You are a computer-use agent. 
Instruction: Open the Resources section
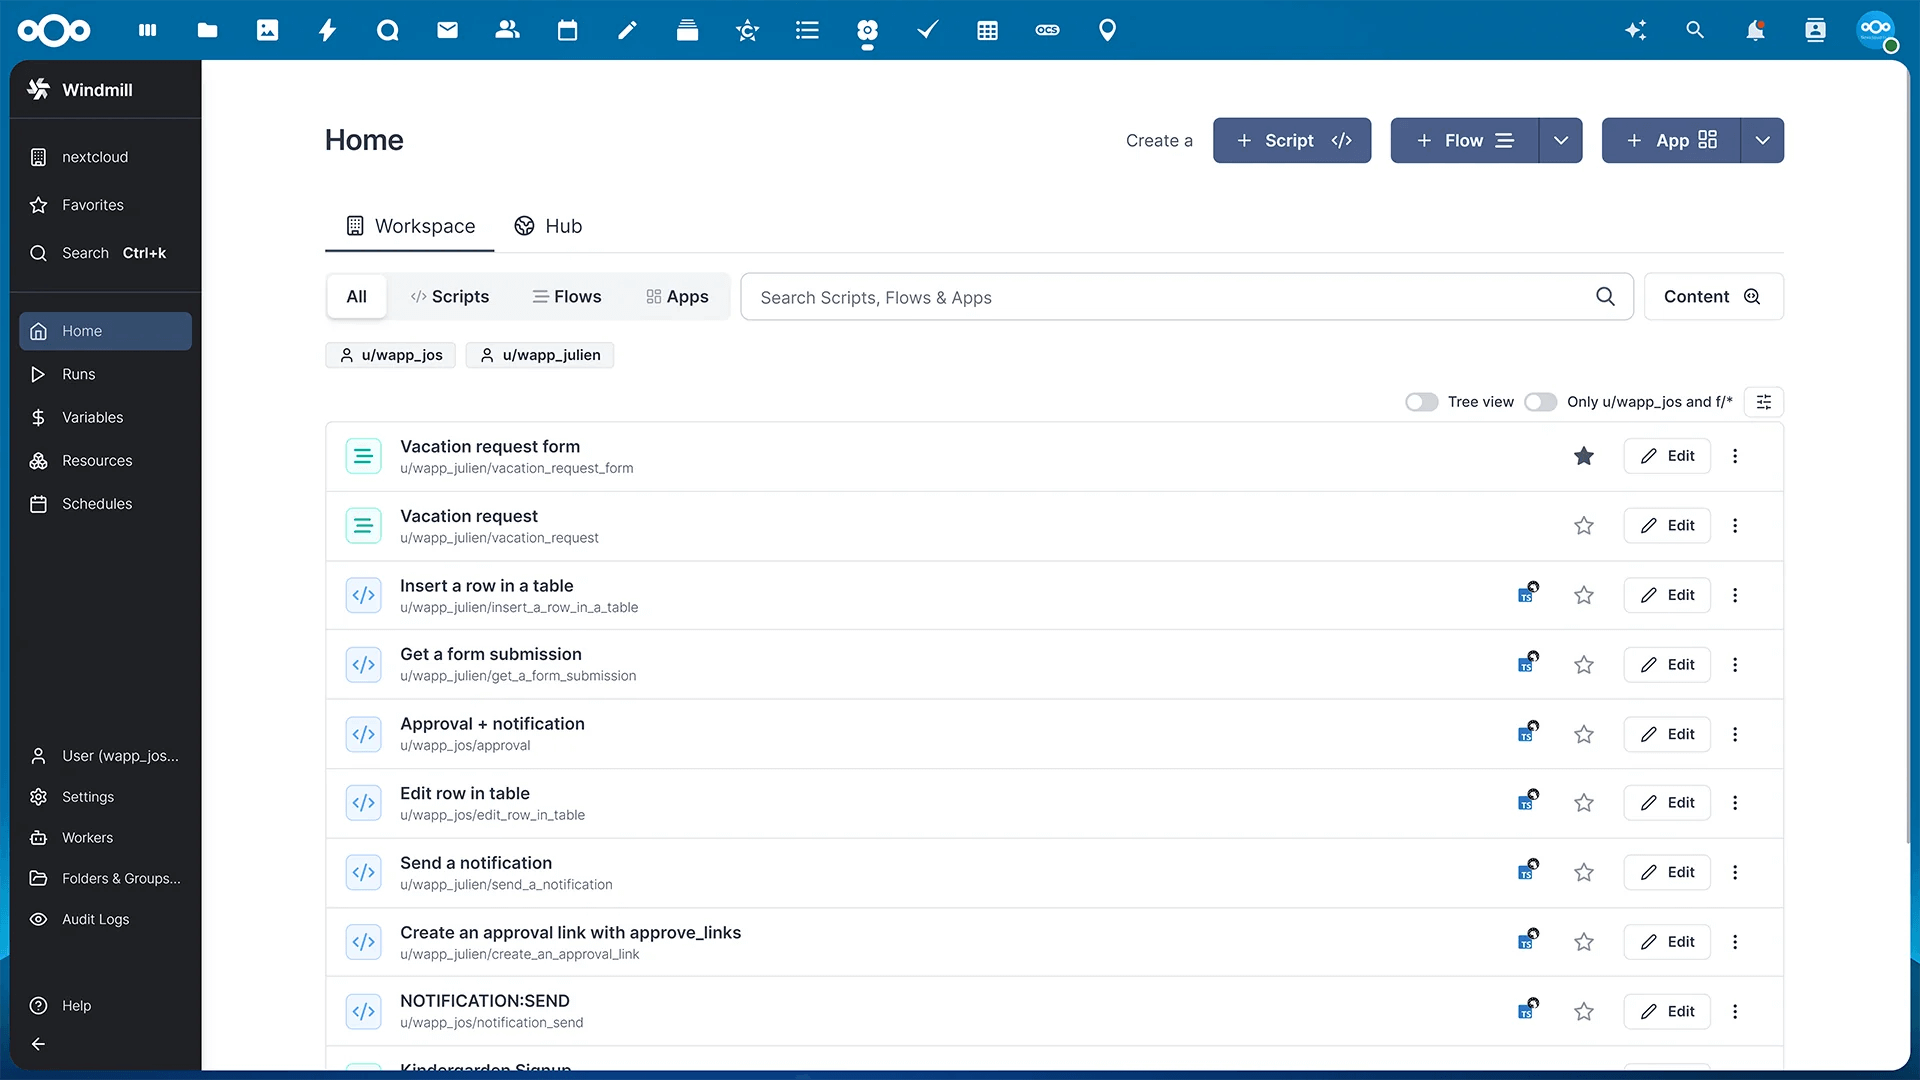pos(97,460)
